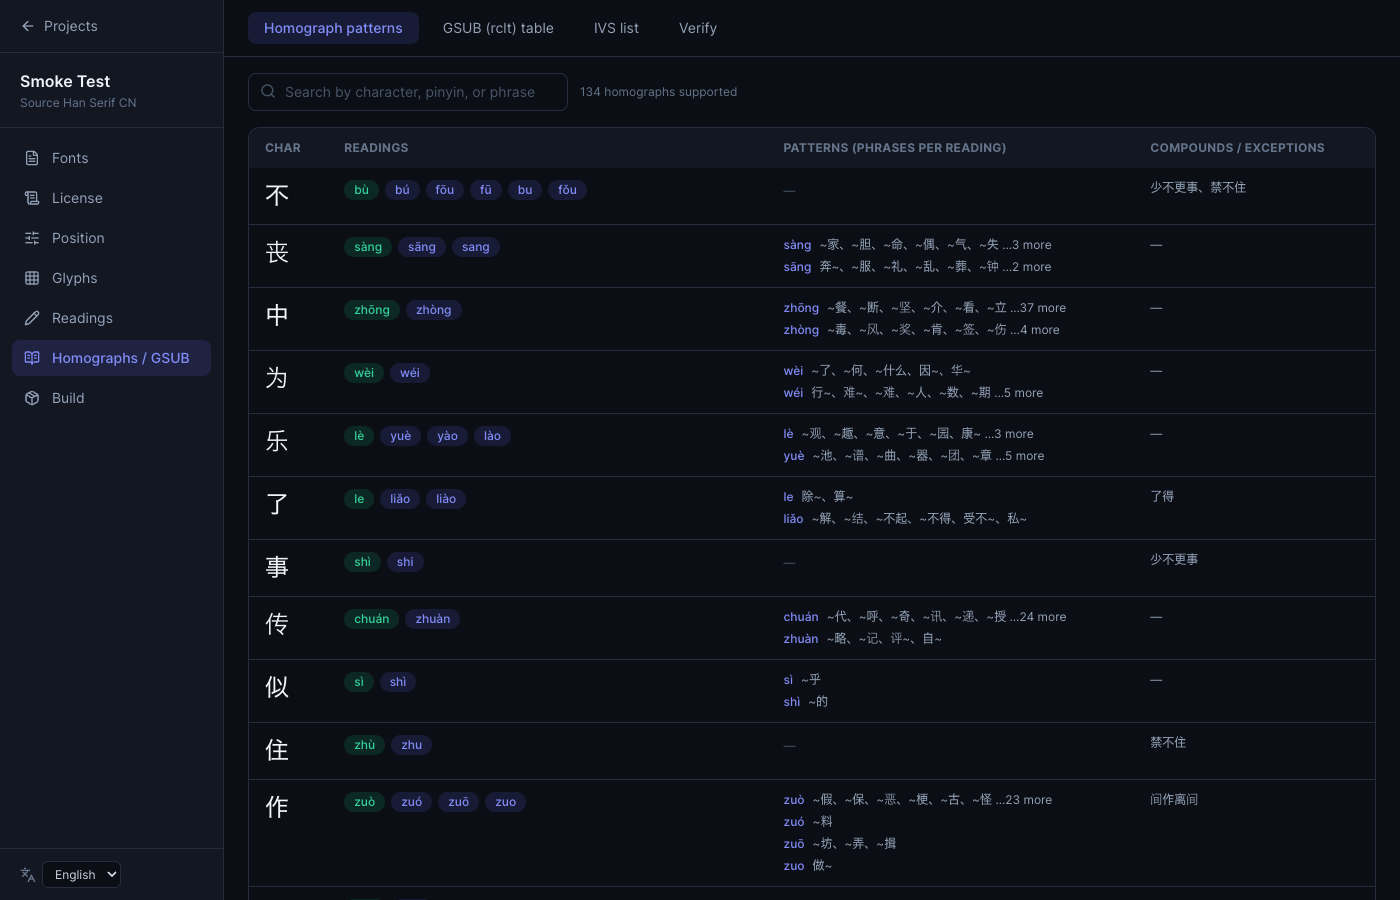This screenshot has width=1400, height=900.
Task: Select the yuè reading chip for 乐
Action: pos(401,436)
